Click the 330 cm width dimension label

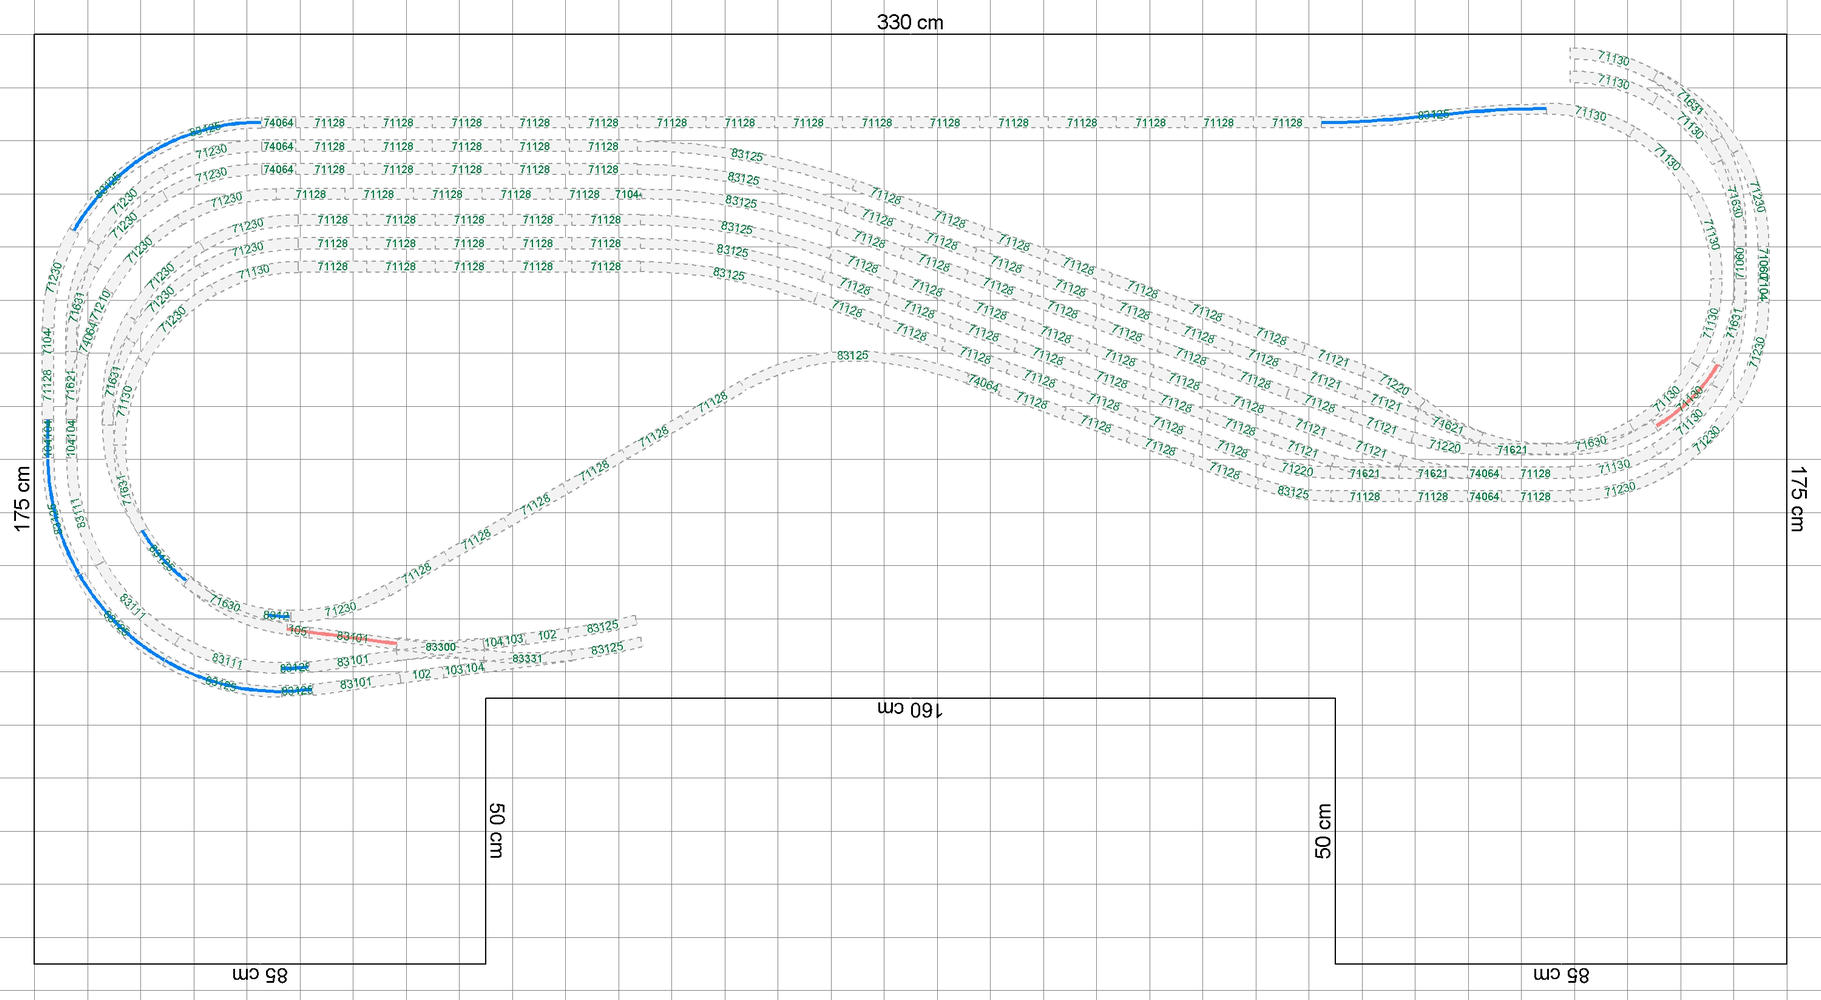point(909,22)
